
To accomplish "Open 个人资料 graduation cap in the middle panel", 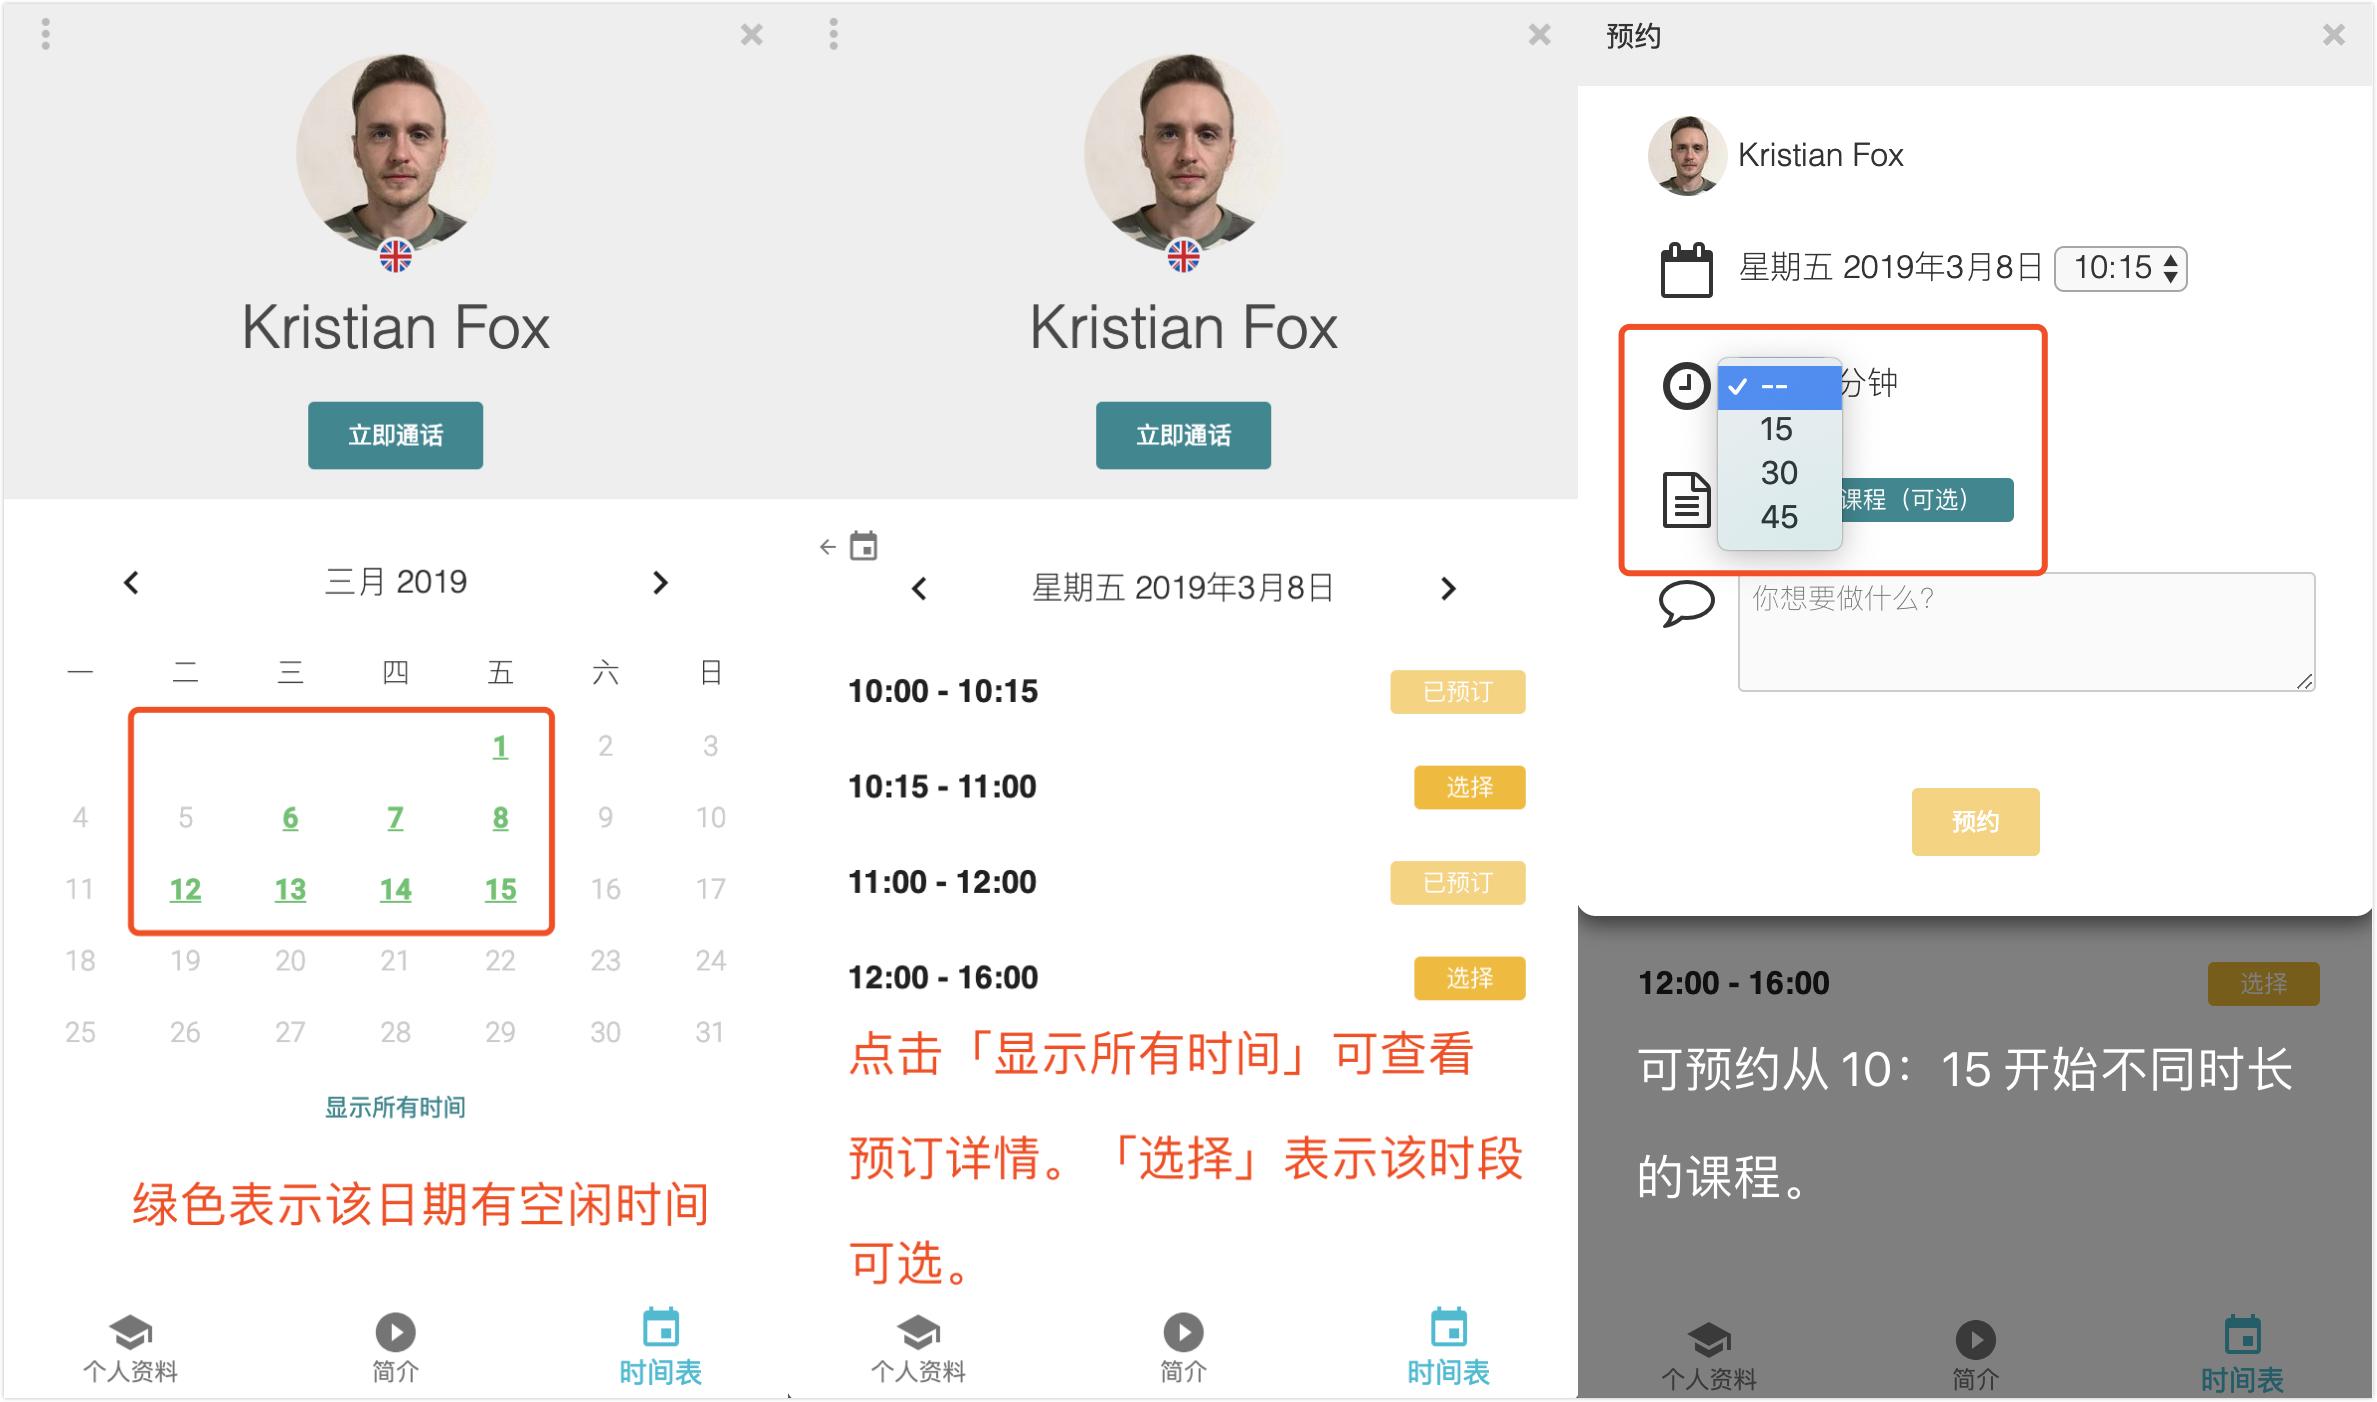I will pos(918,1333).
